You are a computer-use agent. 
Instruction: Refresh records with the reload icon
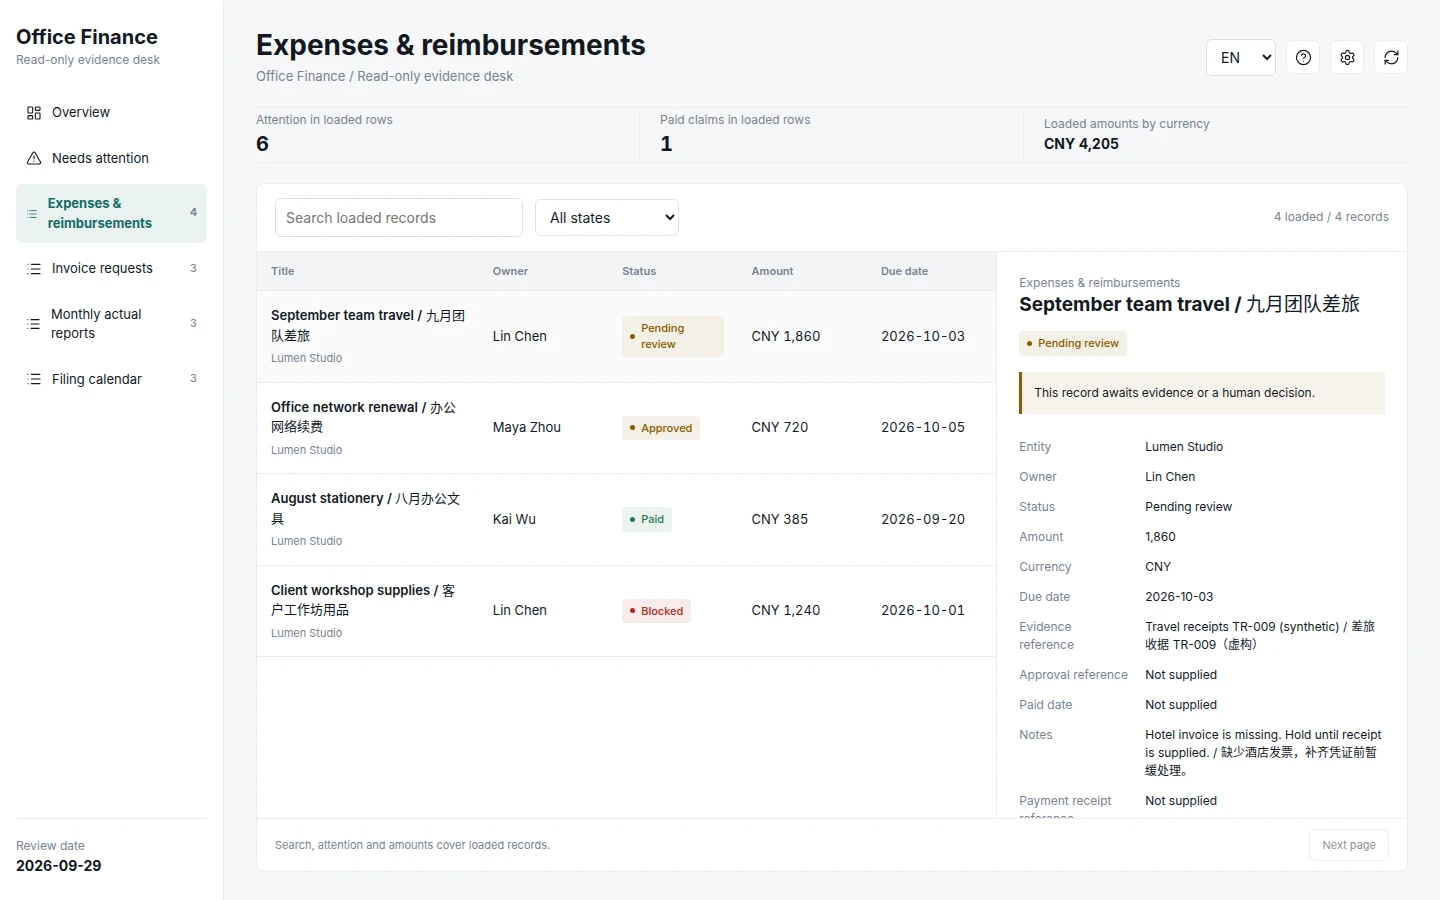(x=1391, y=57)
